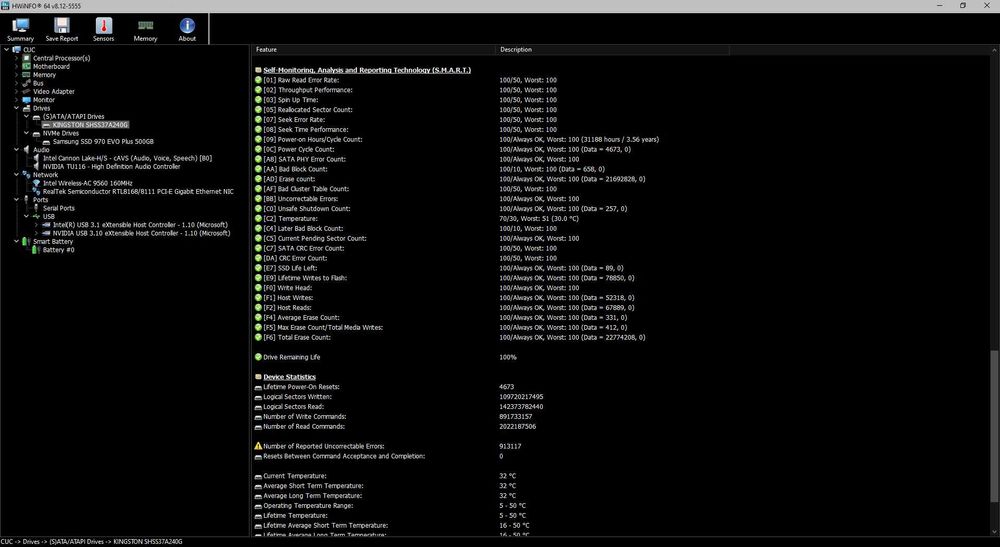Collapse the Audio tree branch

click(16, 149)
